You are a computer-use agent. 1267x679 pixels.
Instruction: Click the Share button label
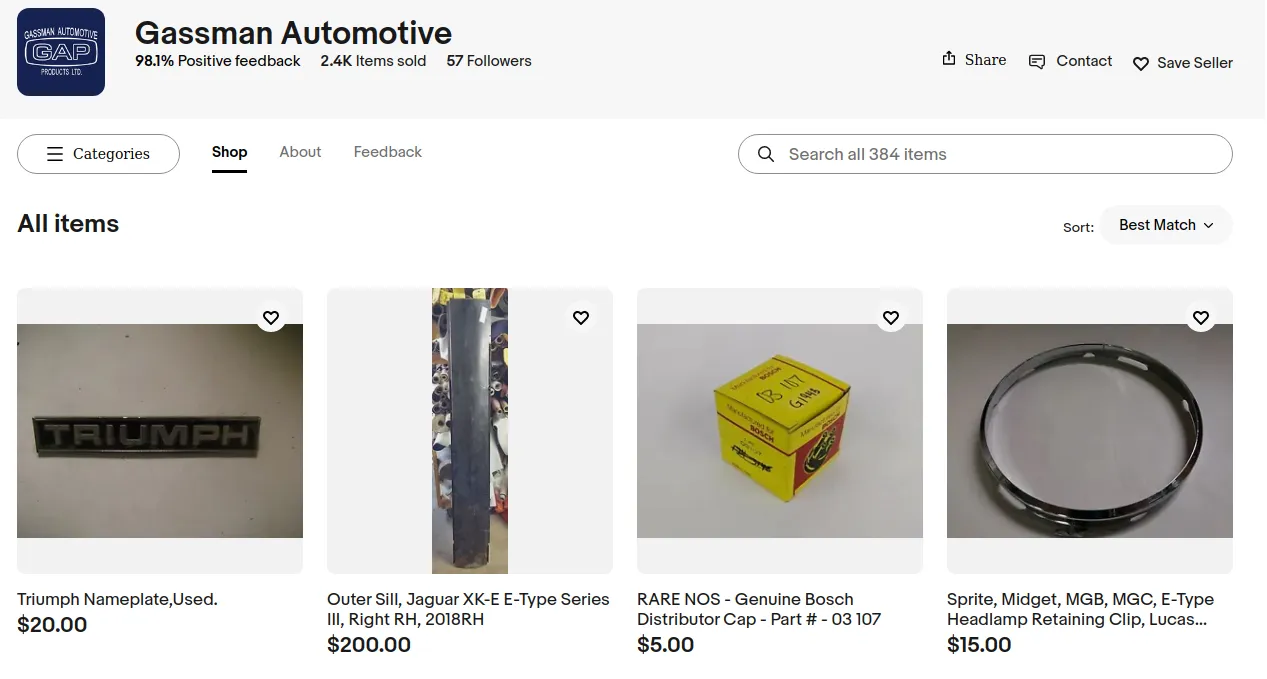(986, 60)
